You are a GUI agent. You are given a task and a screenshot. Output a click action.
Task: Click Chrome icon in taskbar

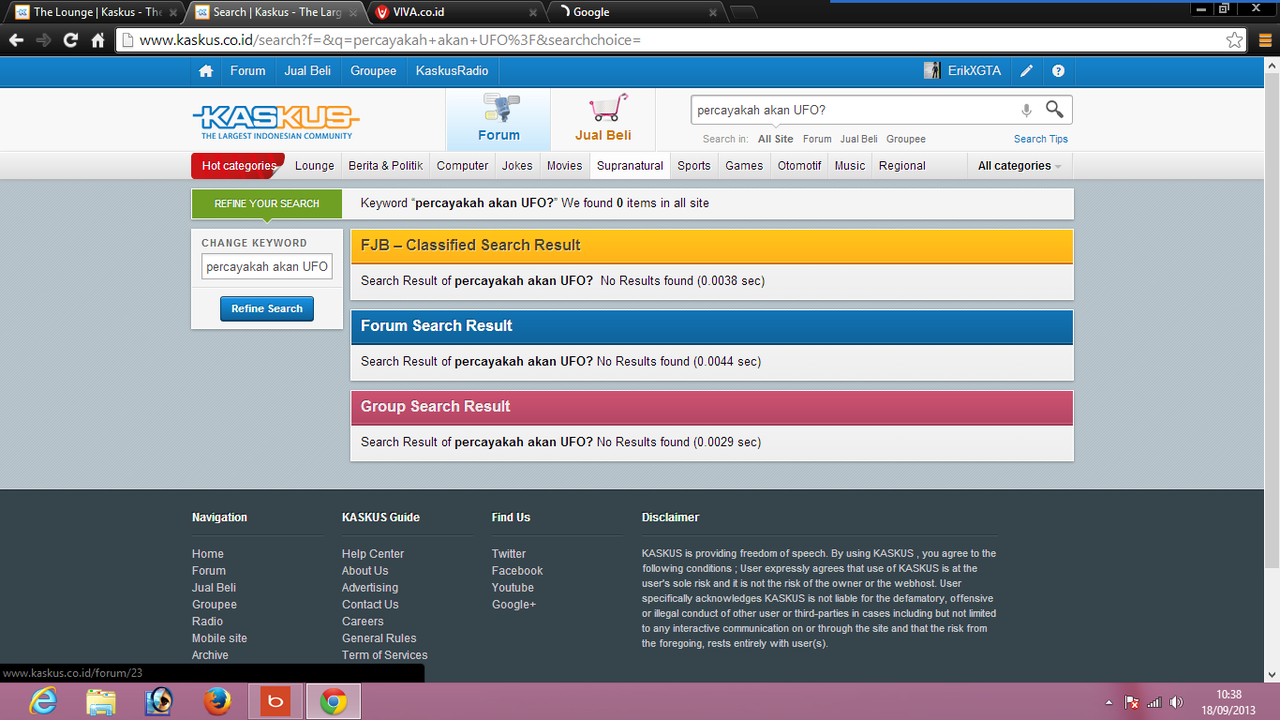(x=333, y=702)
